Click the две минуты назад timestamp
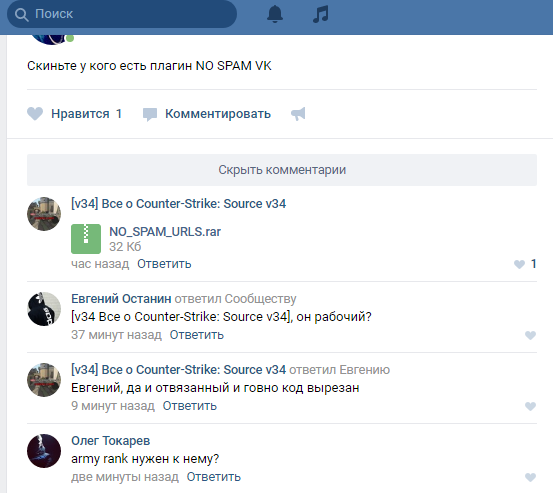Screen dimensions: 553x493 [125, 477]
